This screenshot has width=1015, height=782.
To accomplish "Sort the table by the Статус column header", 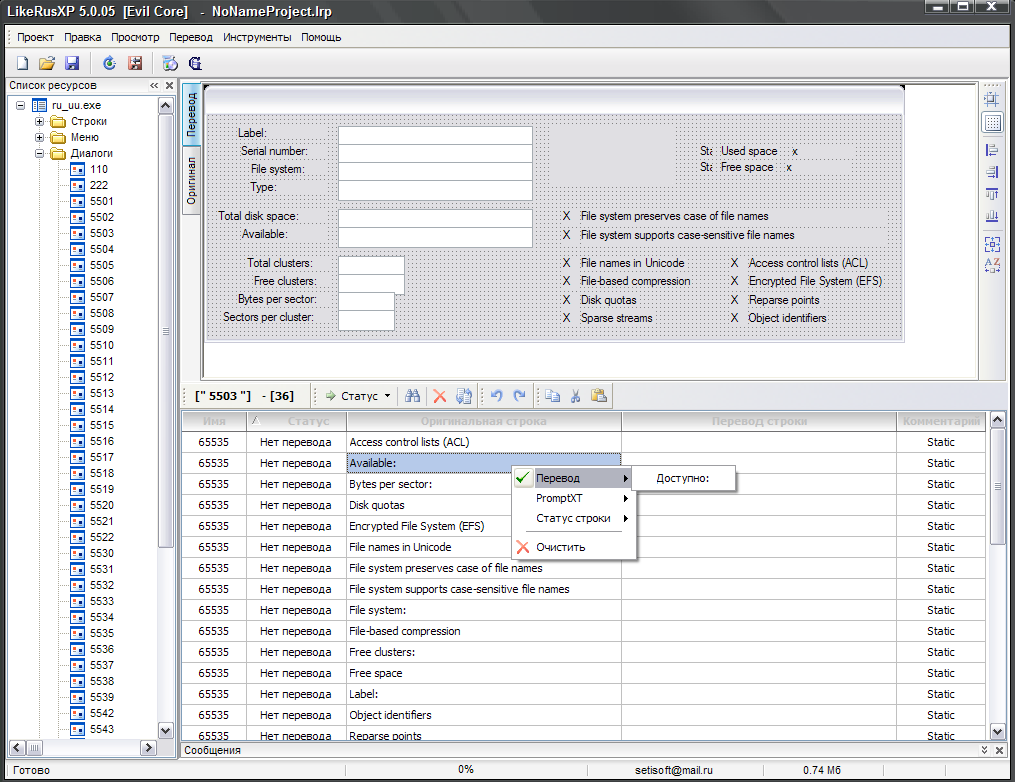I will (296, 421).
